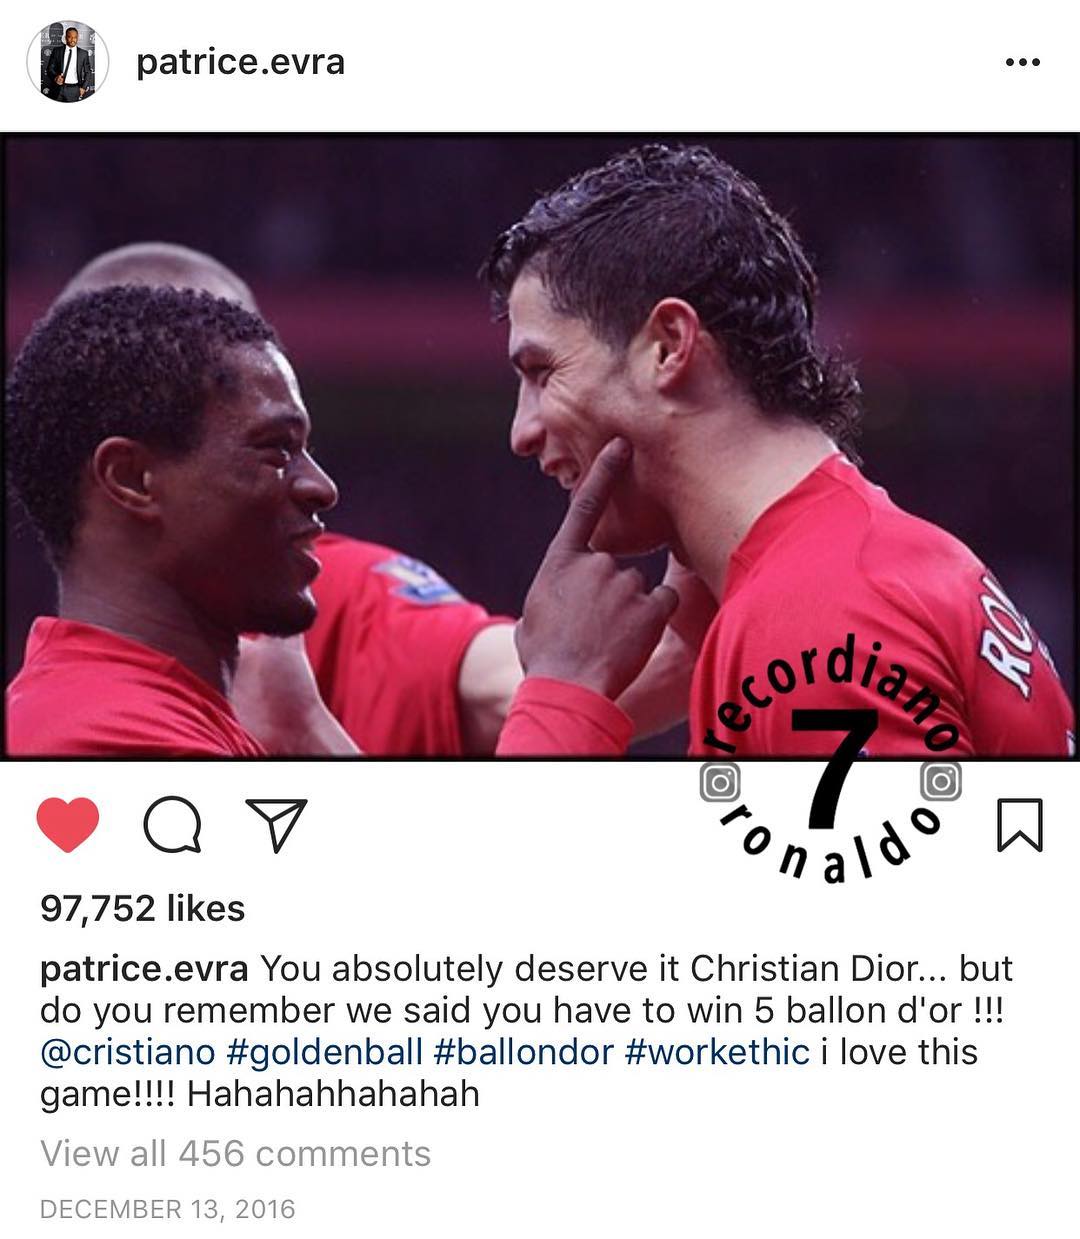Image resolution: width=1080 pixels, height=1239 pixels.
Task: Open the @cristiano mention
Action: click(x=127, y=1052)
